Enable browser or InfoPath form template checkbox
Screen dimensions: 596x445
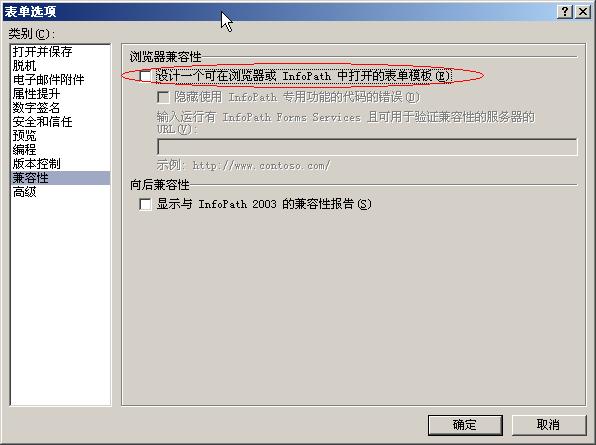tap(145, 76)
